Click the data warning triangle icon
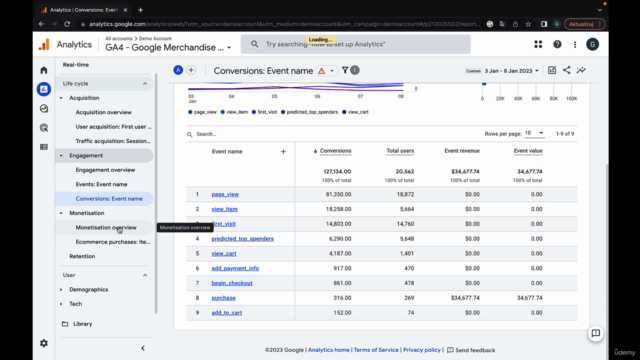Viewport: 640px width, 360px height. tap(322, 71)
